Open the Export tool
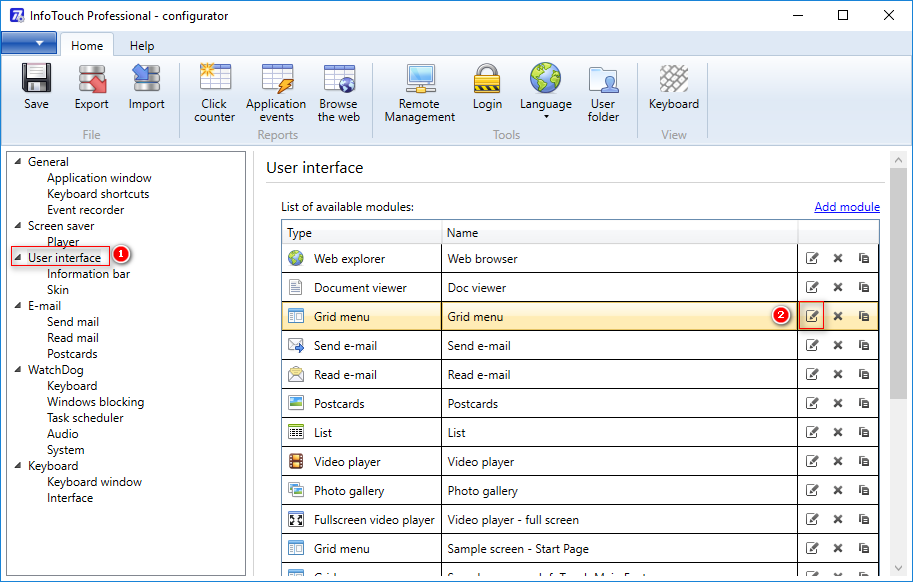 (x=92, y=88)
